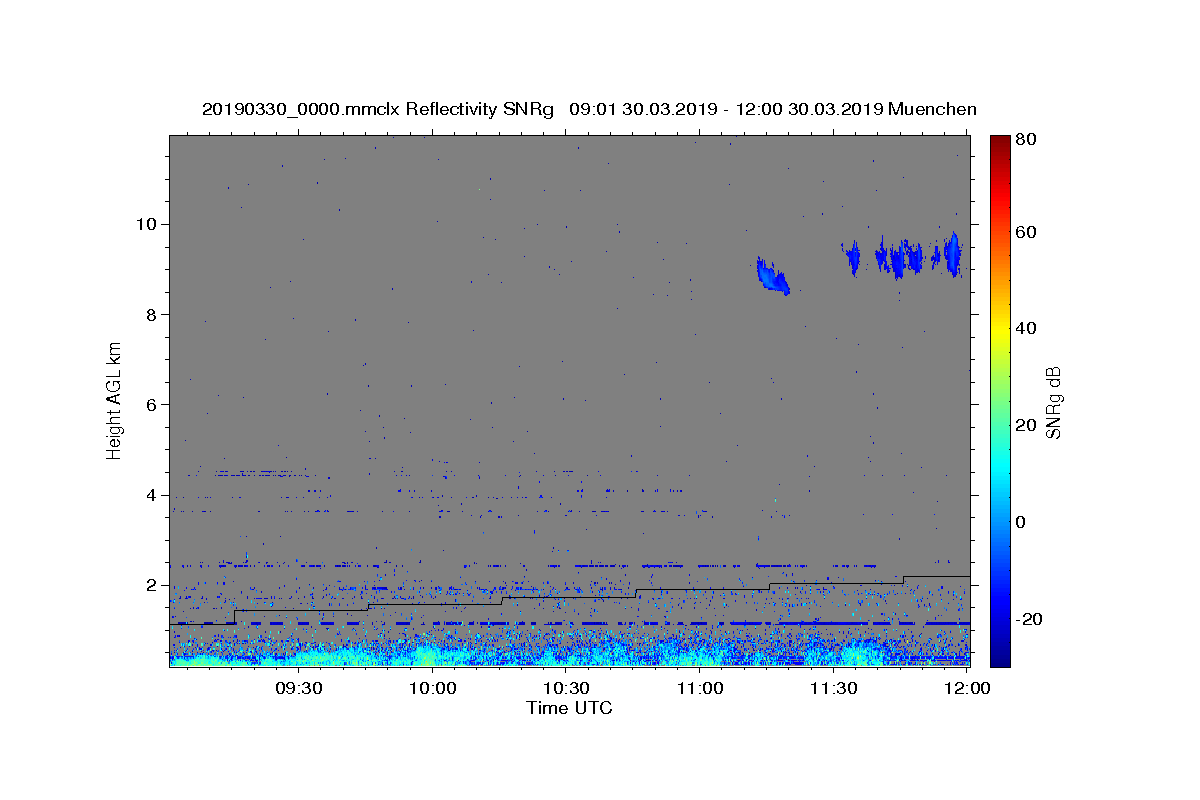
Task: Pick the dark red top of colorbar
Action: click(1000, 142)
